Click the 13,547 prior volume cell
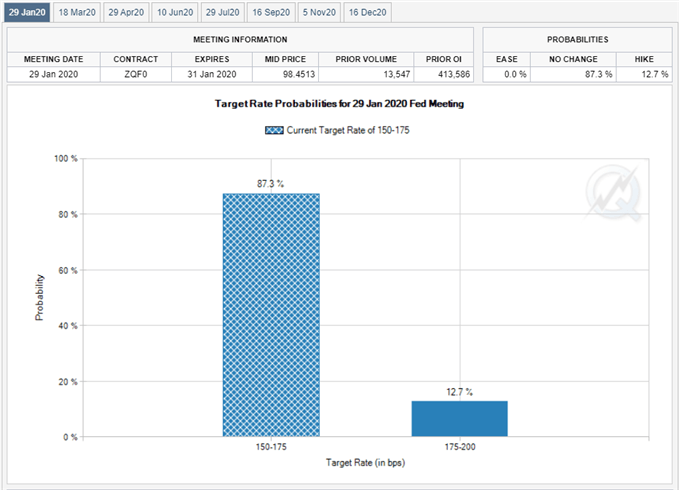Screen dimensions: 679x490 coord(366,74)
